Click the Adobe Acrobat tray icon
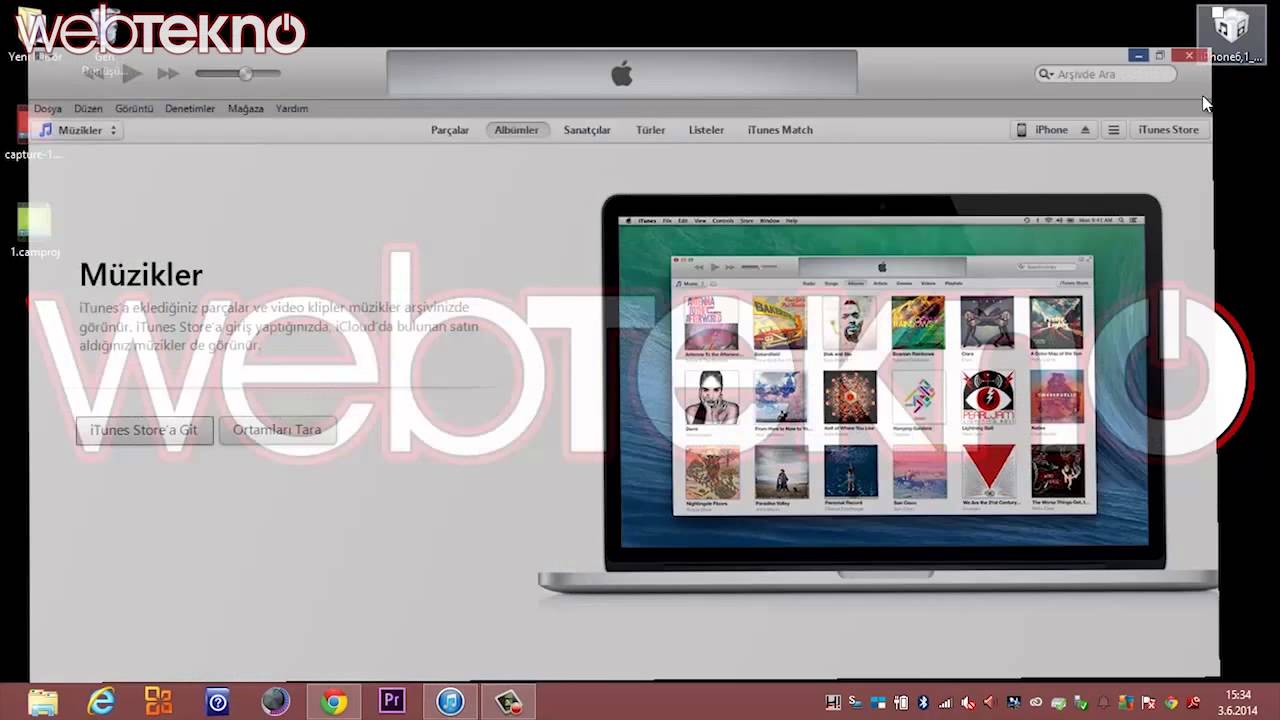Screen dimensions: 1280x720 pyautogui.click(x=1193, y=703)
